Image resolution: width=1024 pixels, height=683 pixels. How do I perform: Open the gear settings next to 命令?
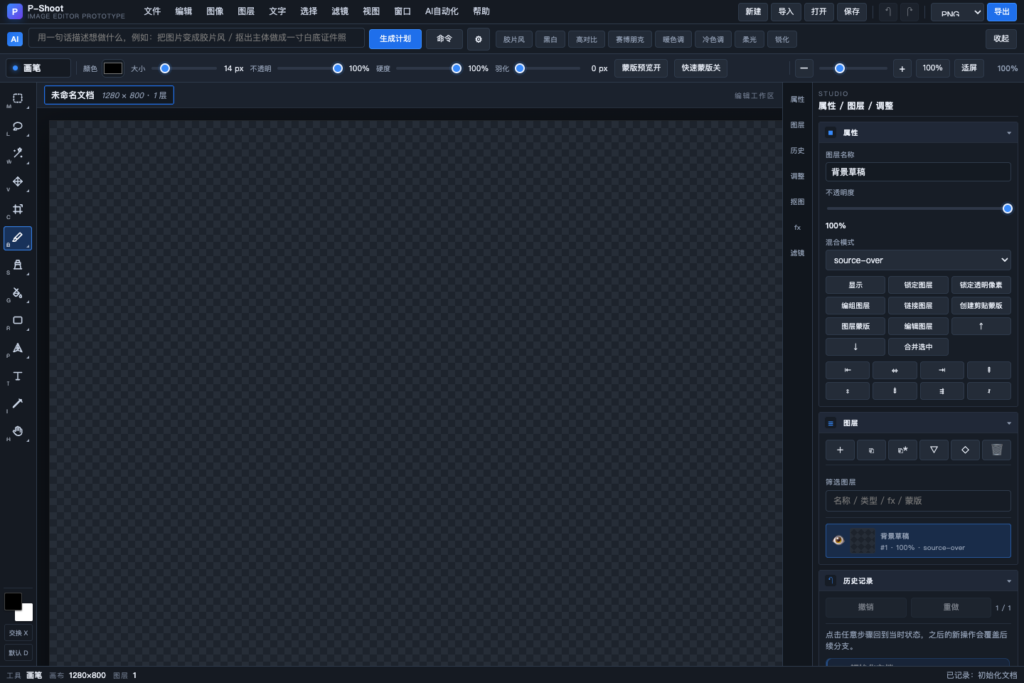pyautogui.click(x=478, y=39)
